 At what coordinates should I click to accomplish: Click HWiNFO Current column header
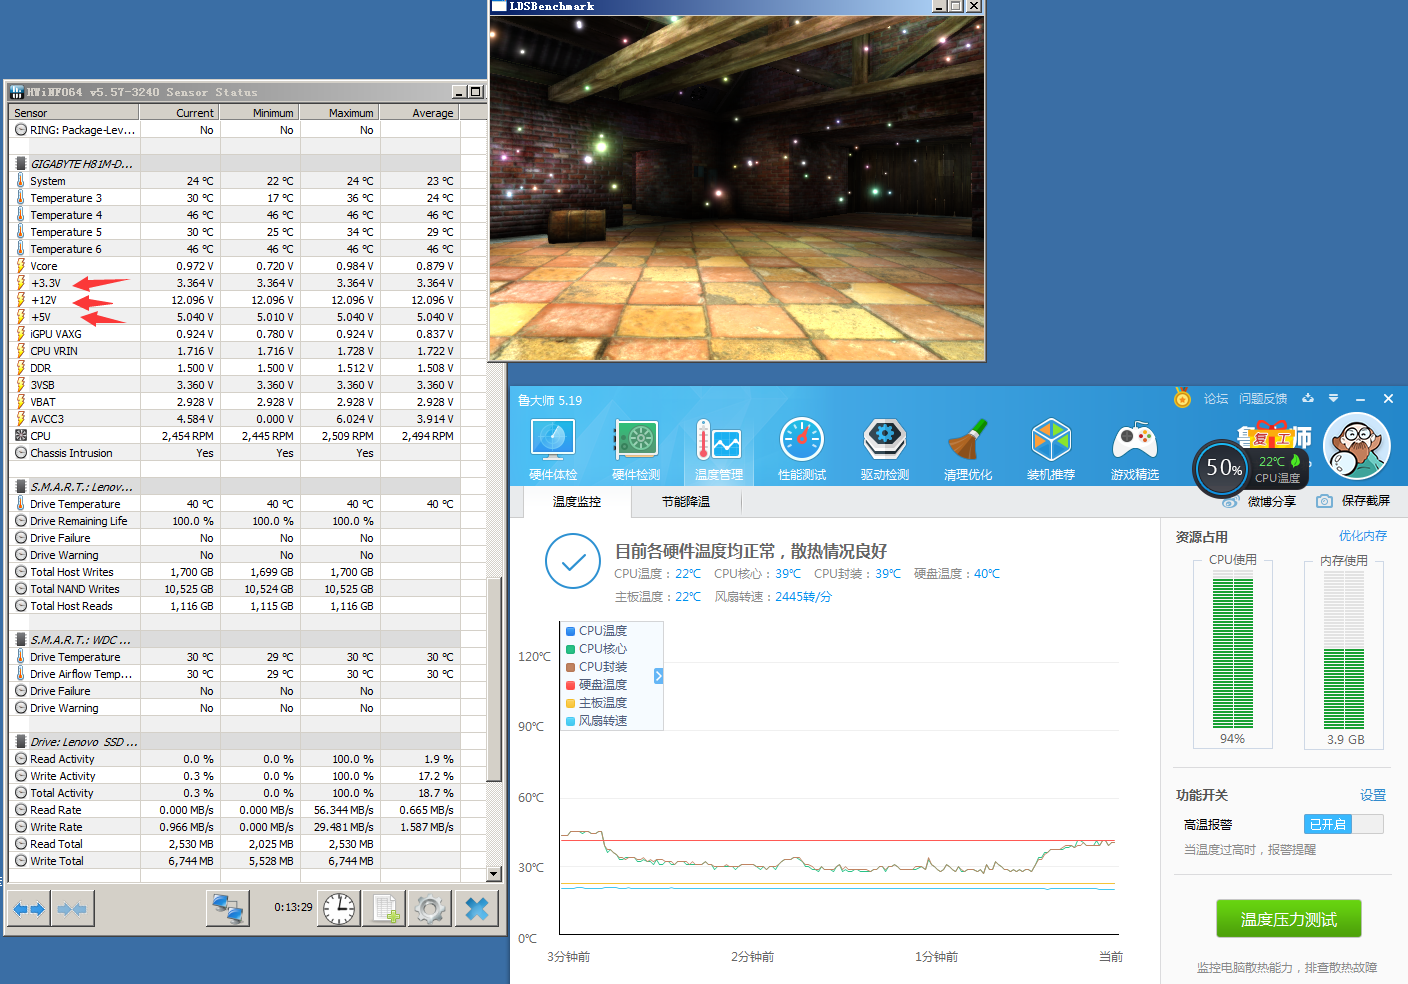[x=180, y=113]
